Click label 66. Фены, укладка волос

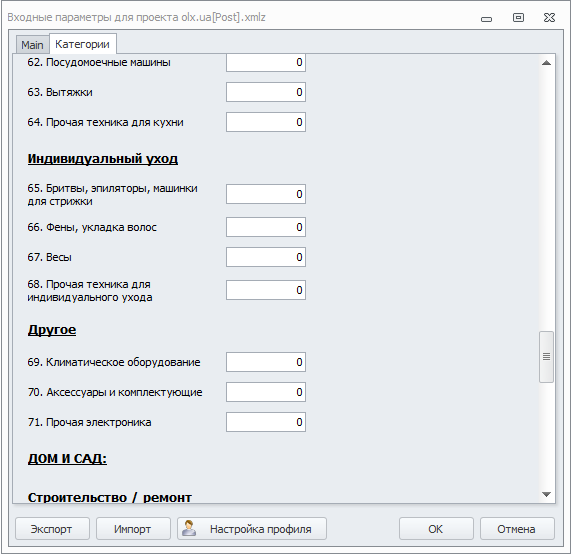[x=92, y=227]
